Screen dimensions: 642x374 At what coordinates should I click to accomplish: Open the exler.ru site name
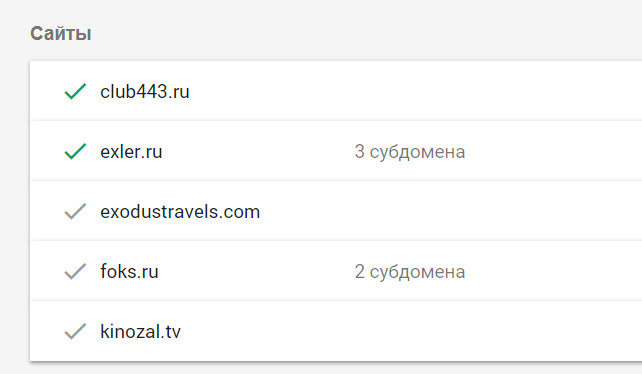[131, 152]
